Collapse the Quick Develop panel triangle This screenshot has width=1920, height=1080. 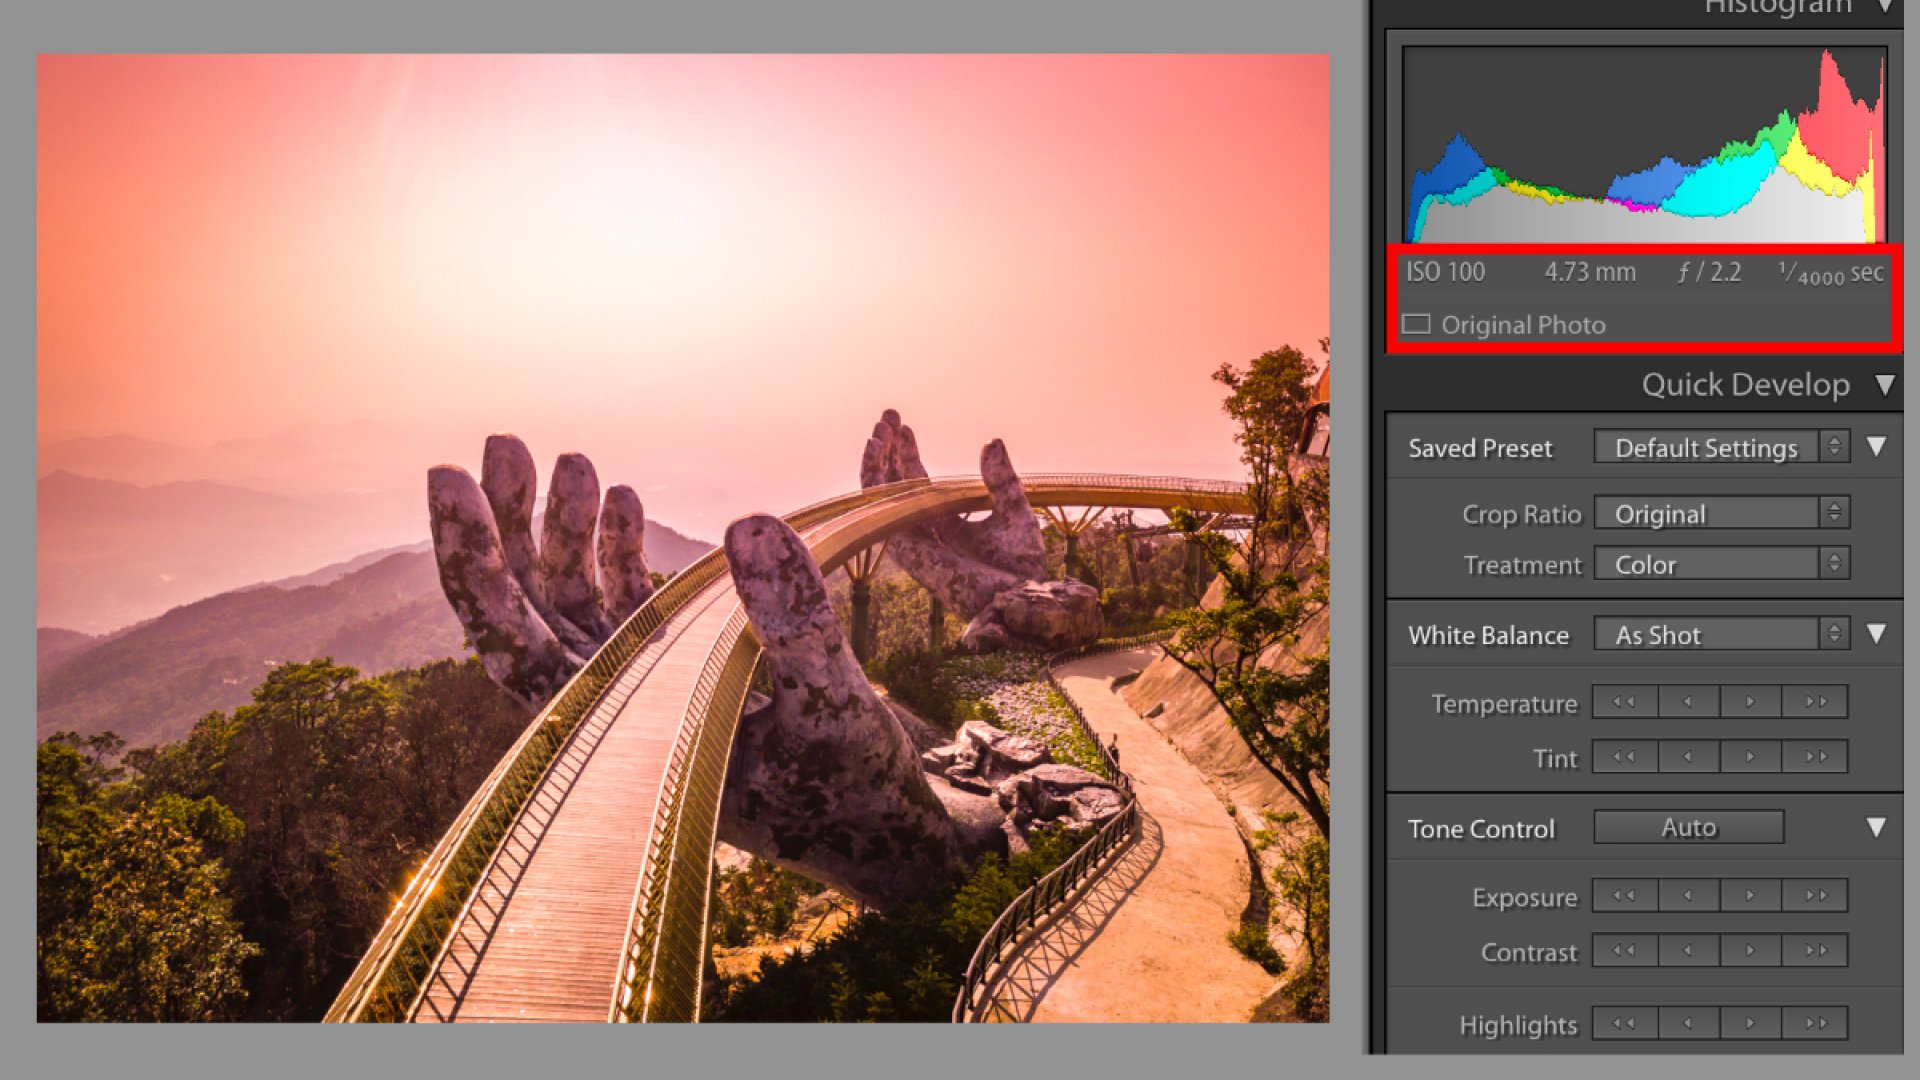[x=1885, y=385]
